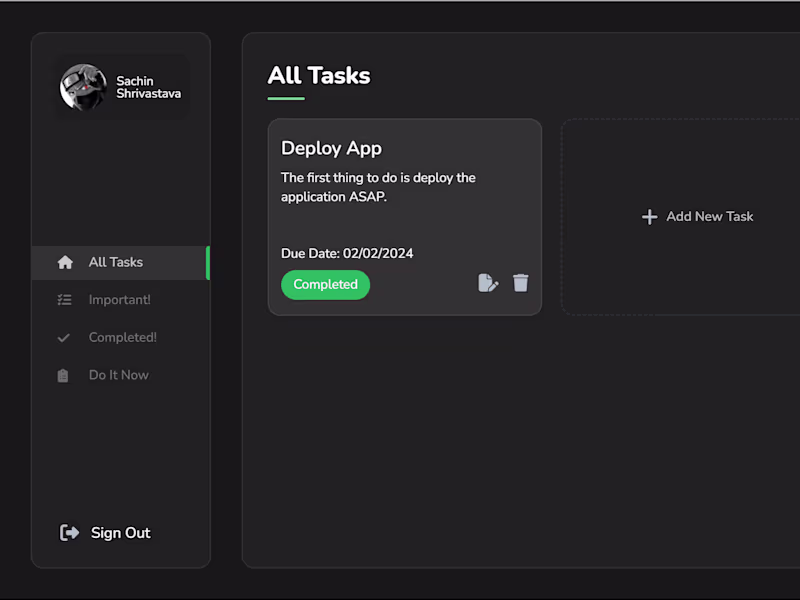This screenshot has height=600, width=800.
Task: Click the Deploy App task description text
Action: [x=378, y=187]
